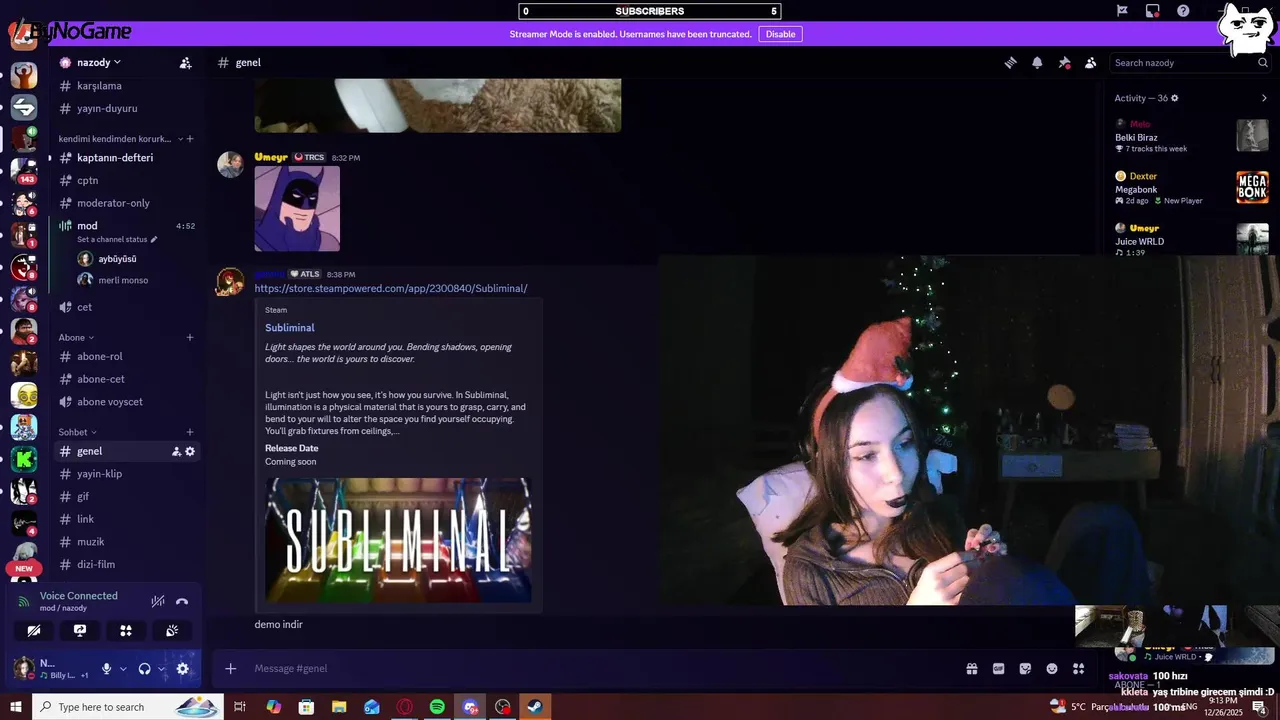Disconnect from voice channel
Screen dimensions: 1280x720
tap(182, 601)
